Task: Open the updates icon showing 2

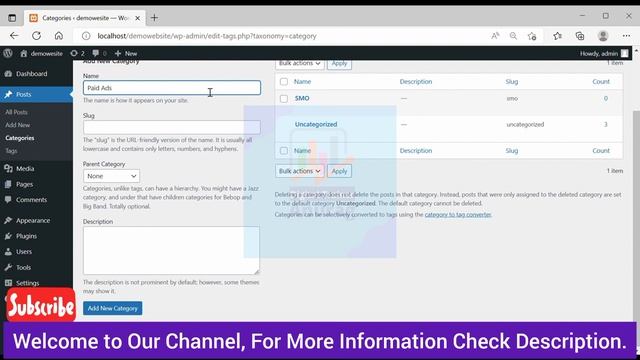Action: pyautogui.click(x=78, y=53)
